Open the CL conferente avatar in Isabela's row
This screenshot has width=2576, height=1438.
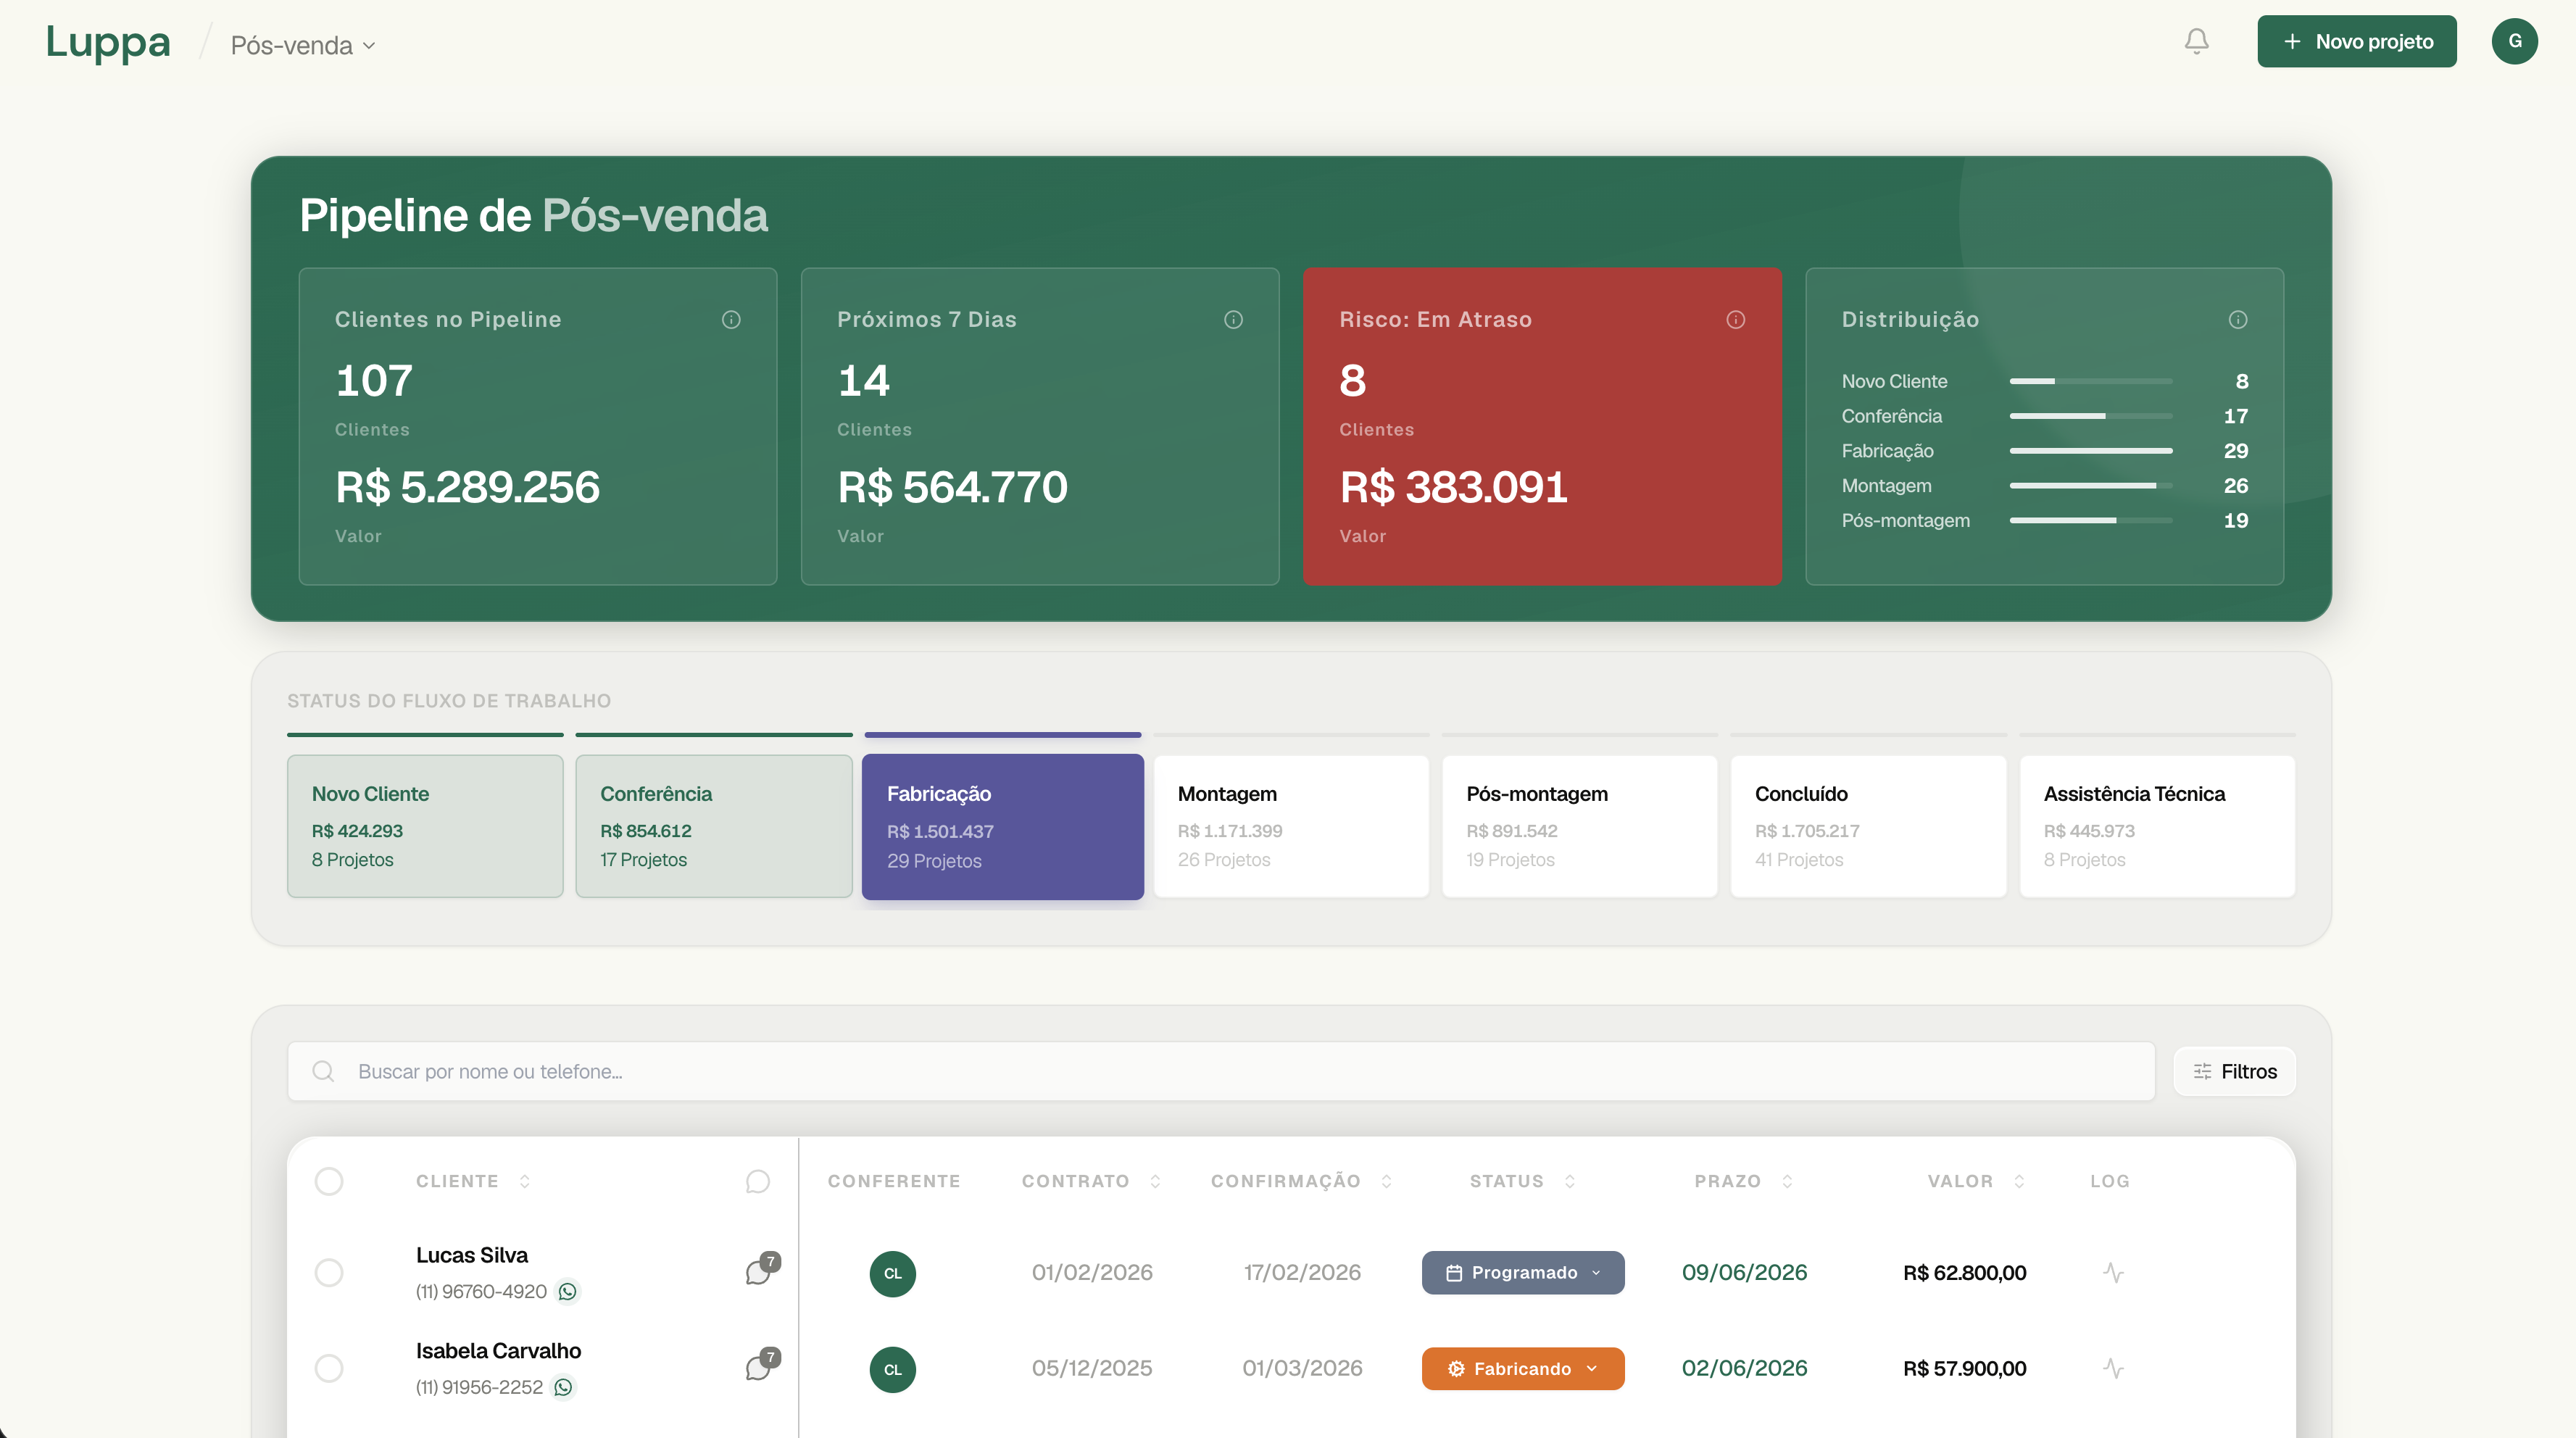pyautogui.click(x=892, y=1369)
